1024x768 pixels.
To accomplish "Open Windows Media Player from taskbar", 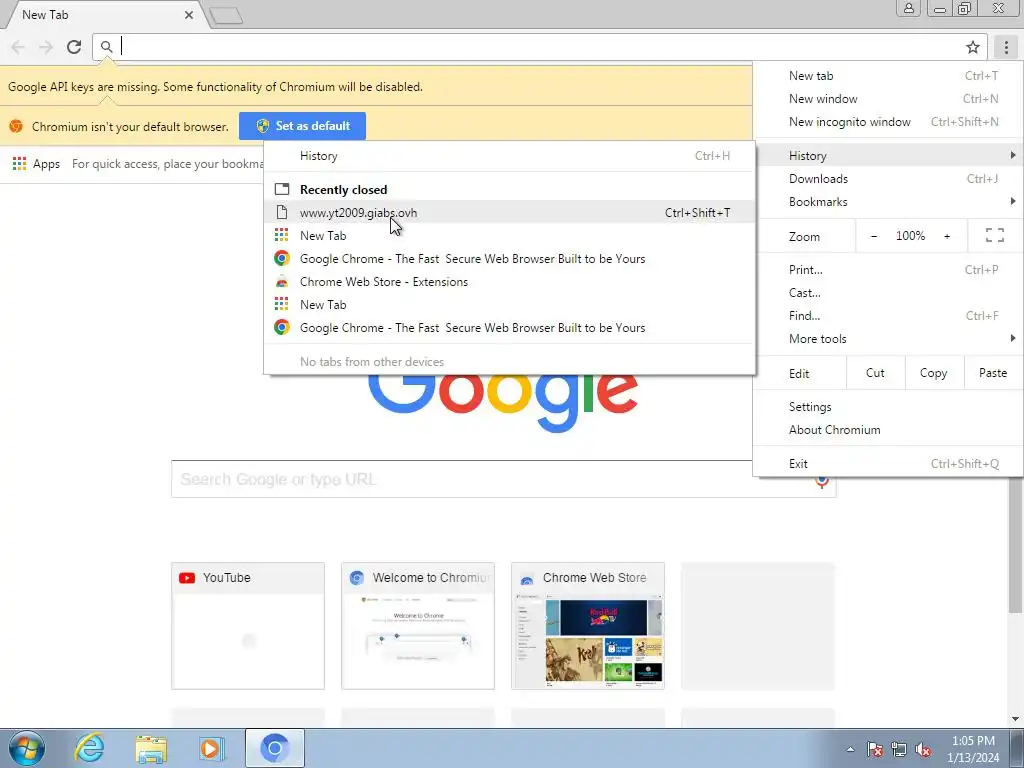I will click(x=212, y=748).
